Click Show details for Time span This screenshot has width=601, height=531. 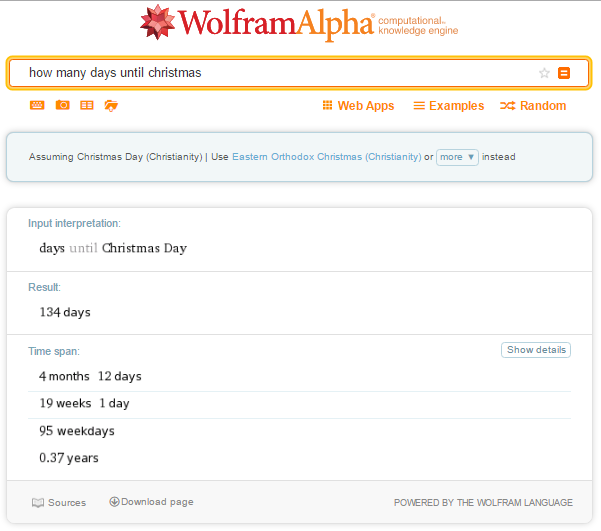pyautogui.click(x=536, y=350)
